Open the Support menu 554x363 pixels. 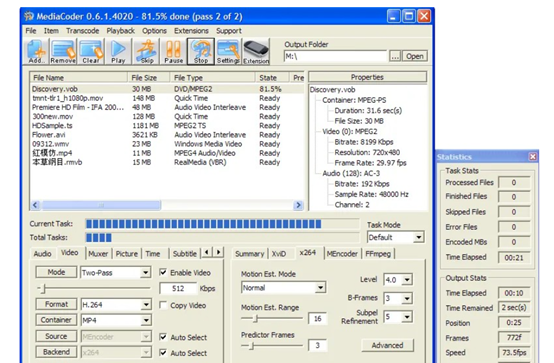(x=229, y=31)
